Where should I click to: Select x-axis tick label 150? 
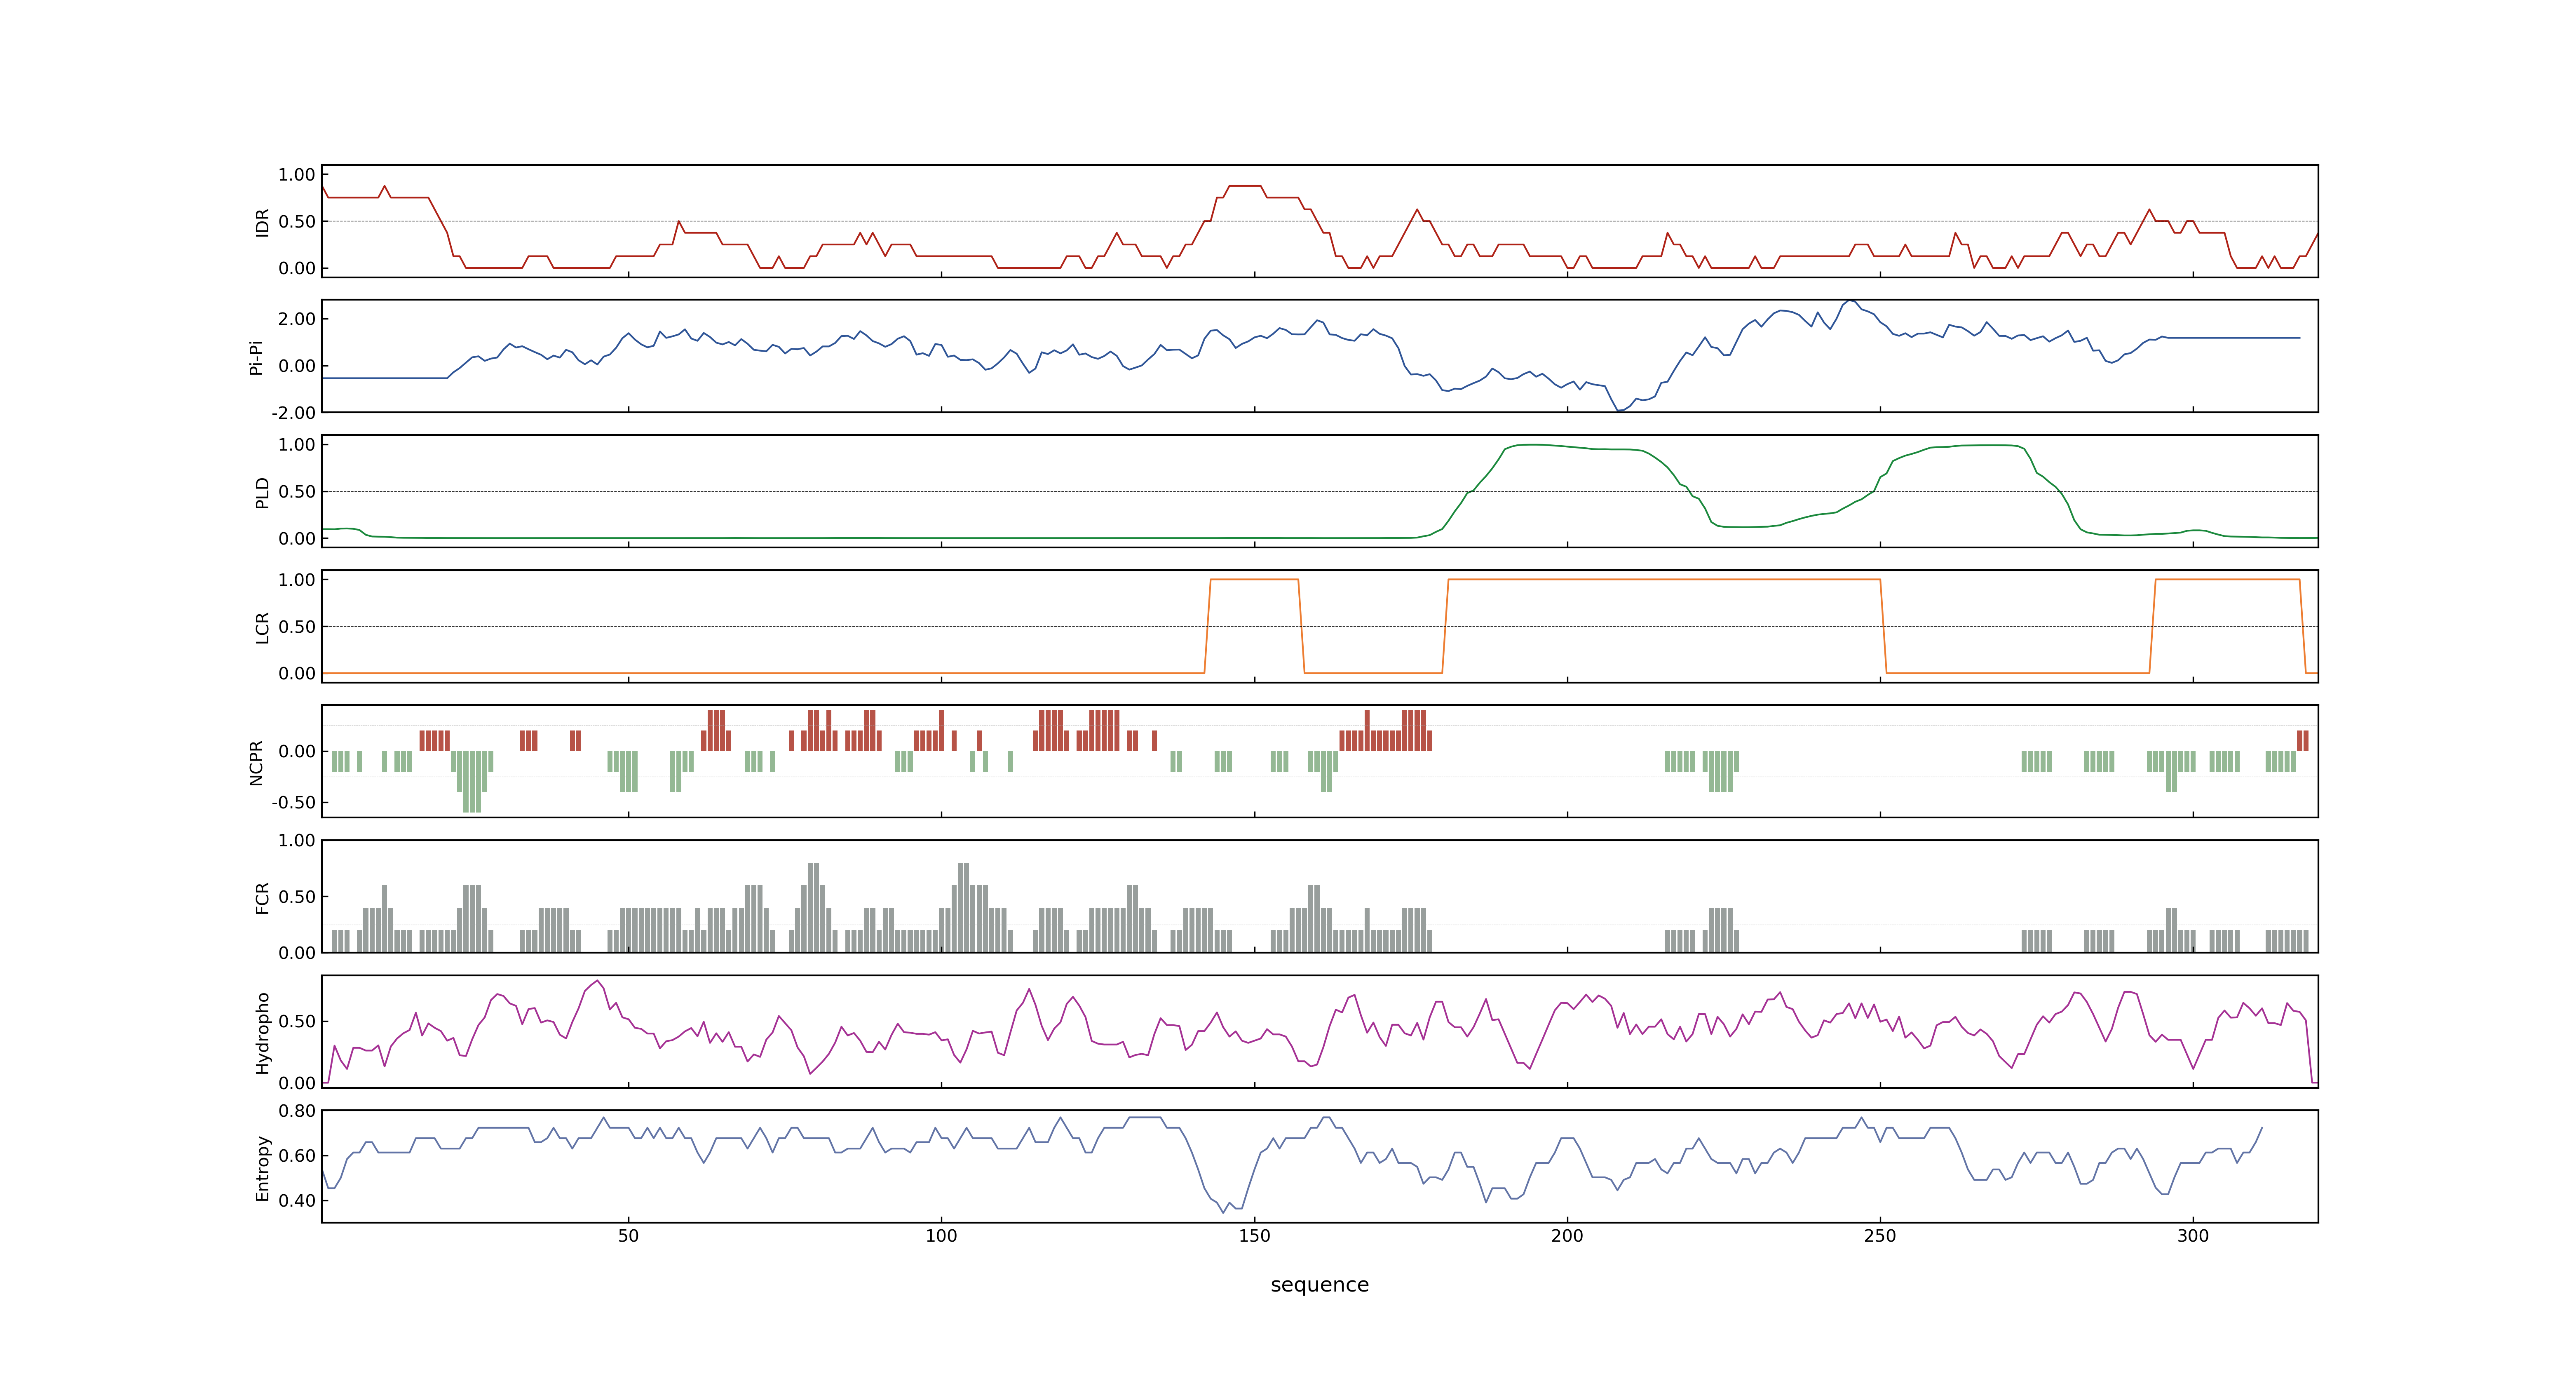[x=1254, y=1236]
